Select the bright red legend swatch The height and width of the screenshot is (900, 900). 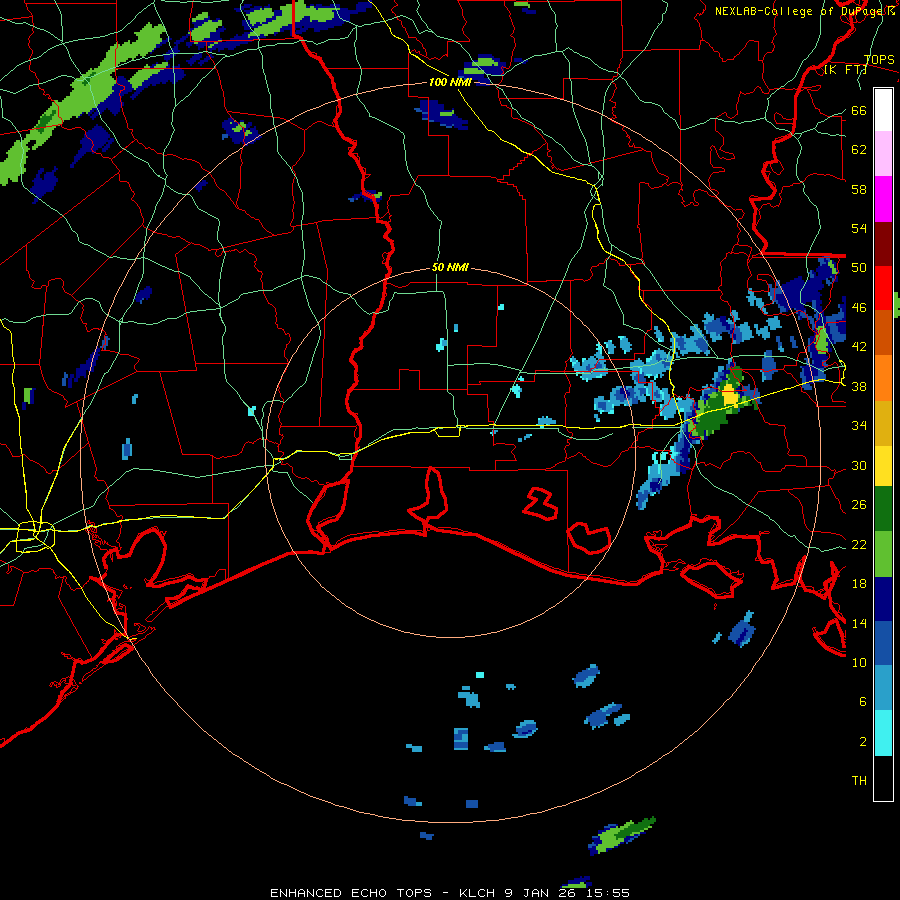(883, 288)
